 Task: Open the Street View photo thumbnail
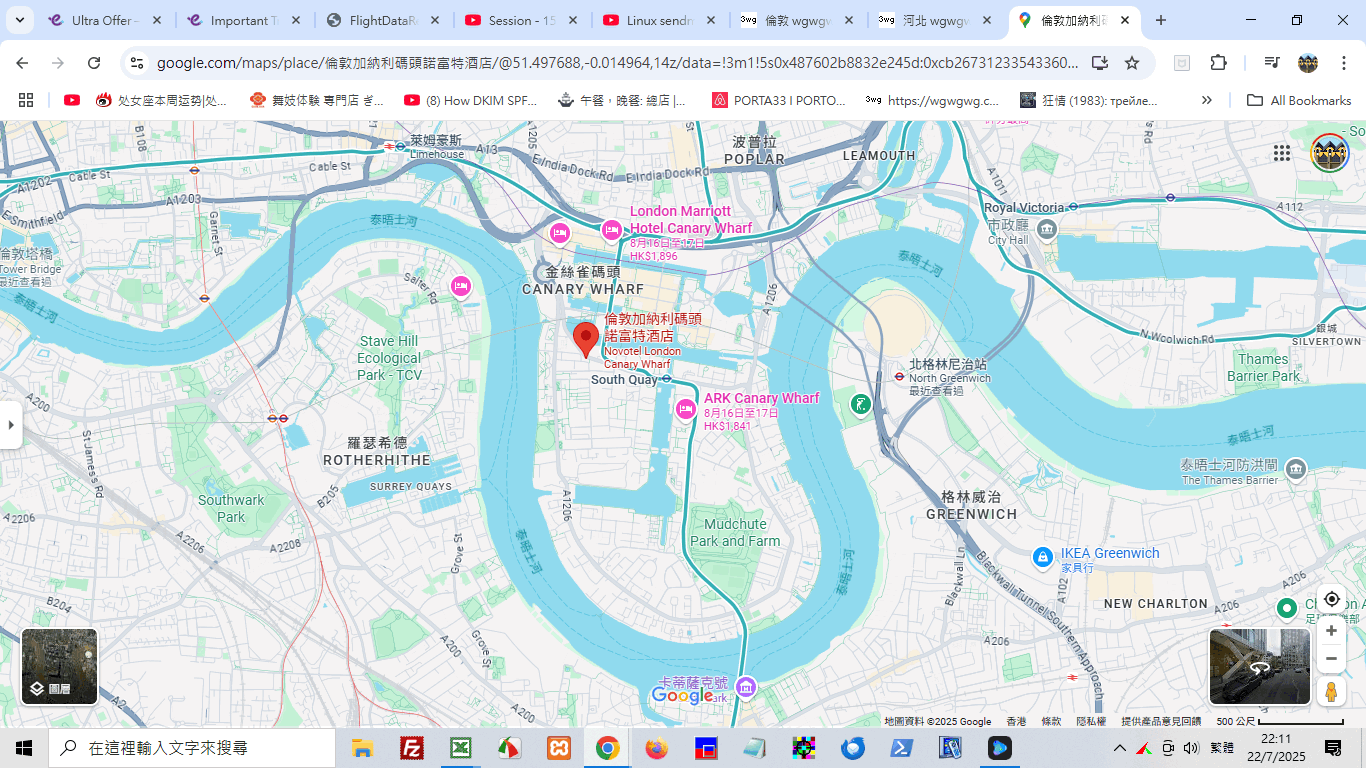click(1259, 666)
